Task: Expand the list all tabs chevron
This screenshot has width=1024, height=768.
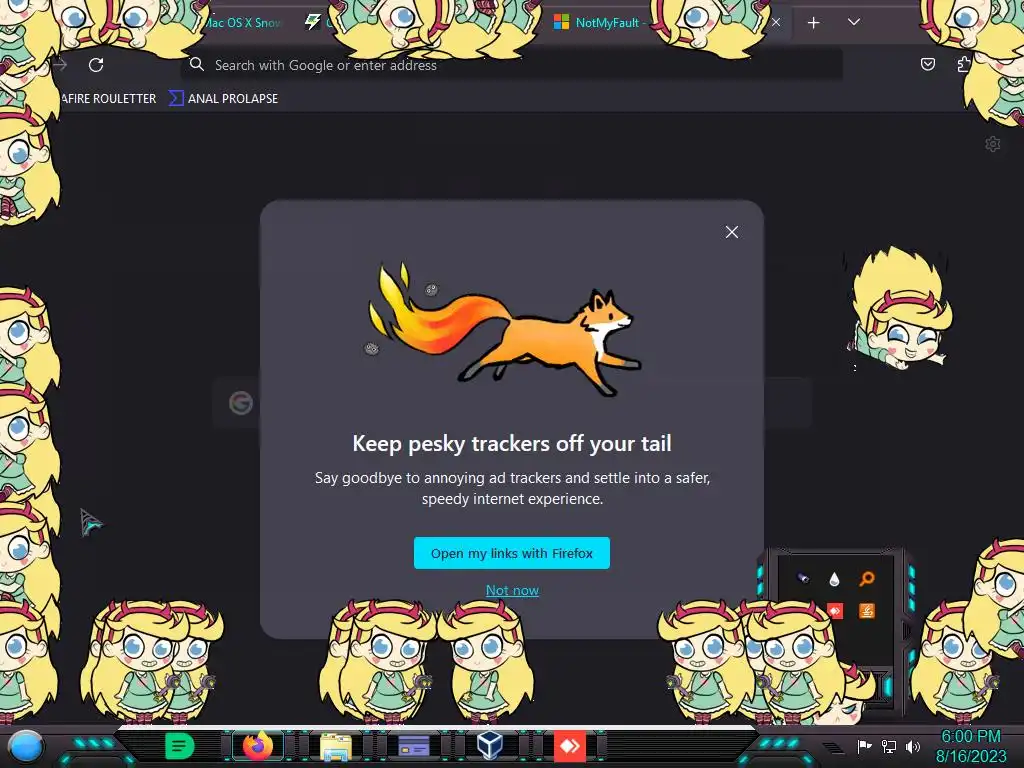Action: 854,22
